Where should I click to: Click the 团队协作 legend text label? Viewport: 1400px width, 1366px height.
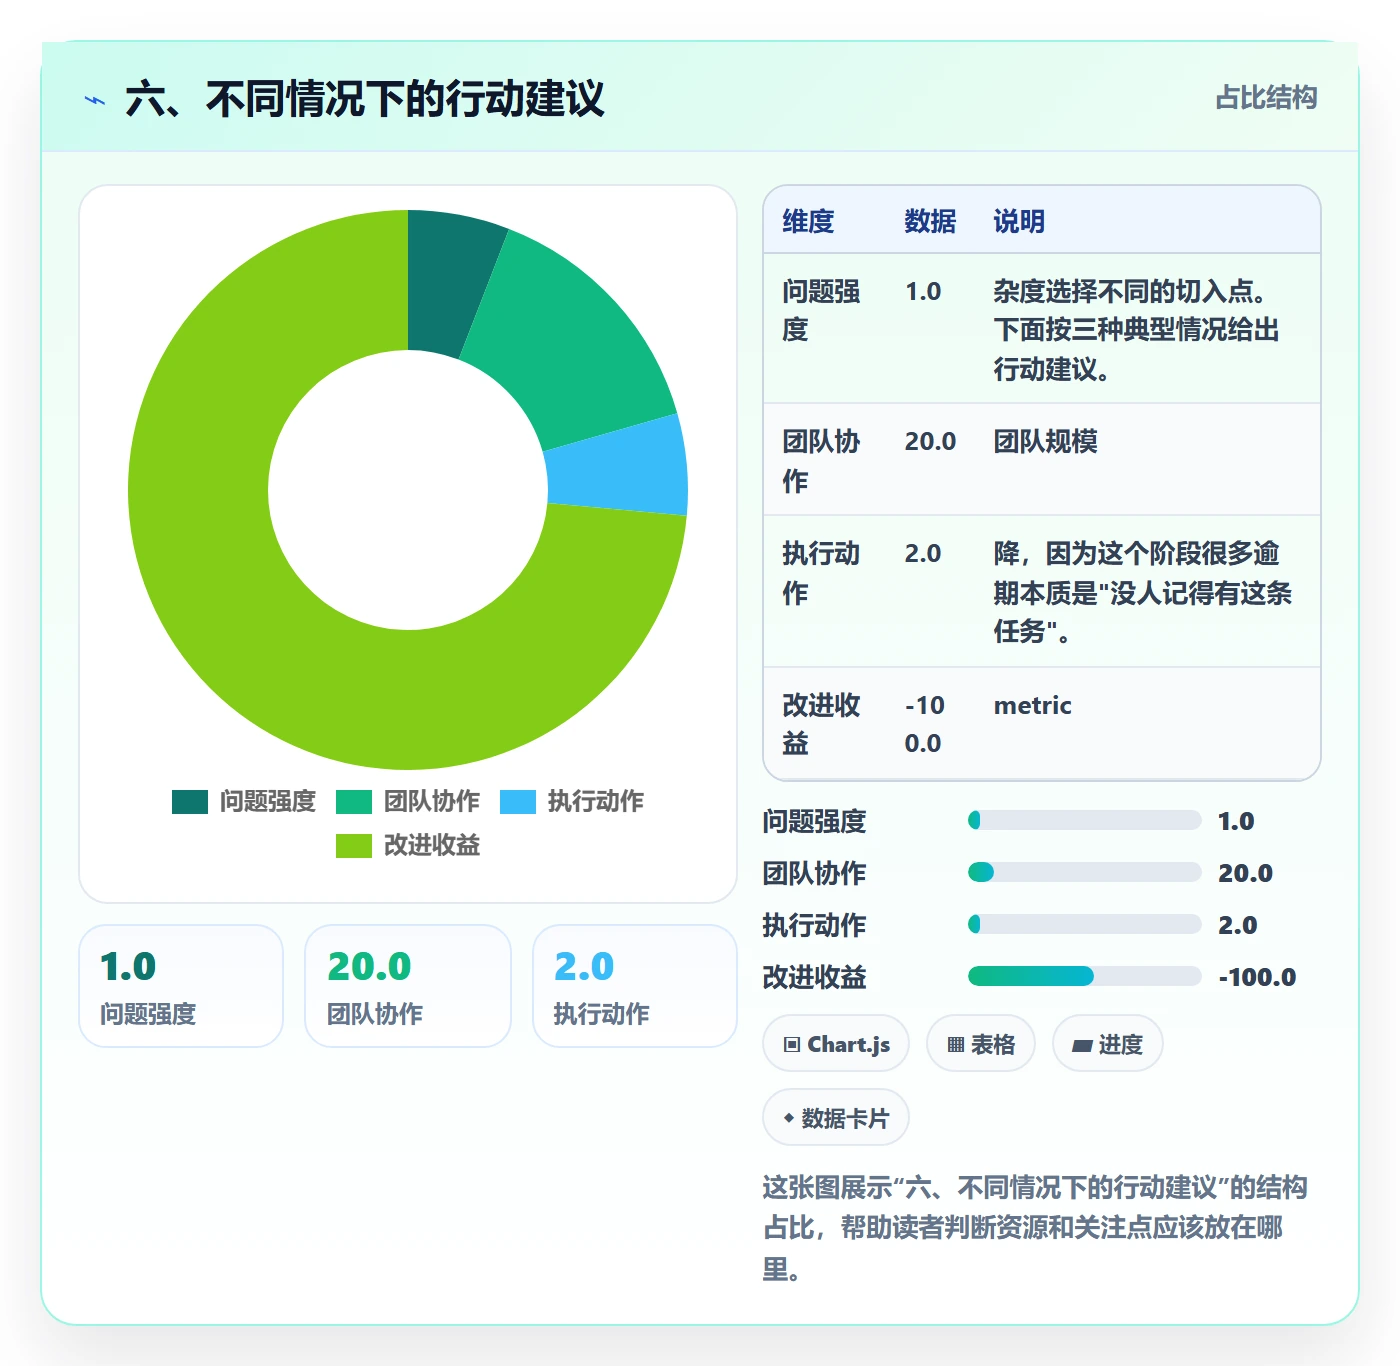click(432, 802)
